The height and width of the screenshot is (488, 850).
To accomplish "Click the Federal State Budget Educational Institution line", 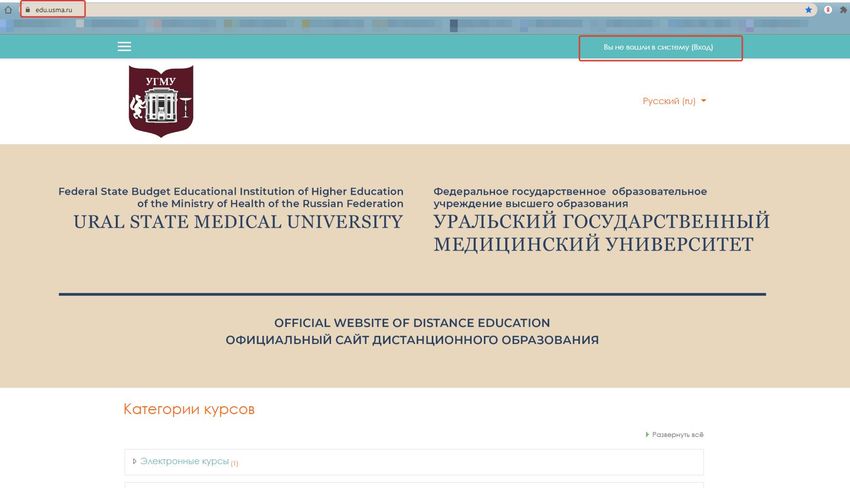I will 231,191.
